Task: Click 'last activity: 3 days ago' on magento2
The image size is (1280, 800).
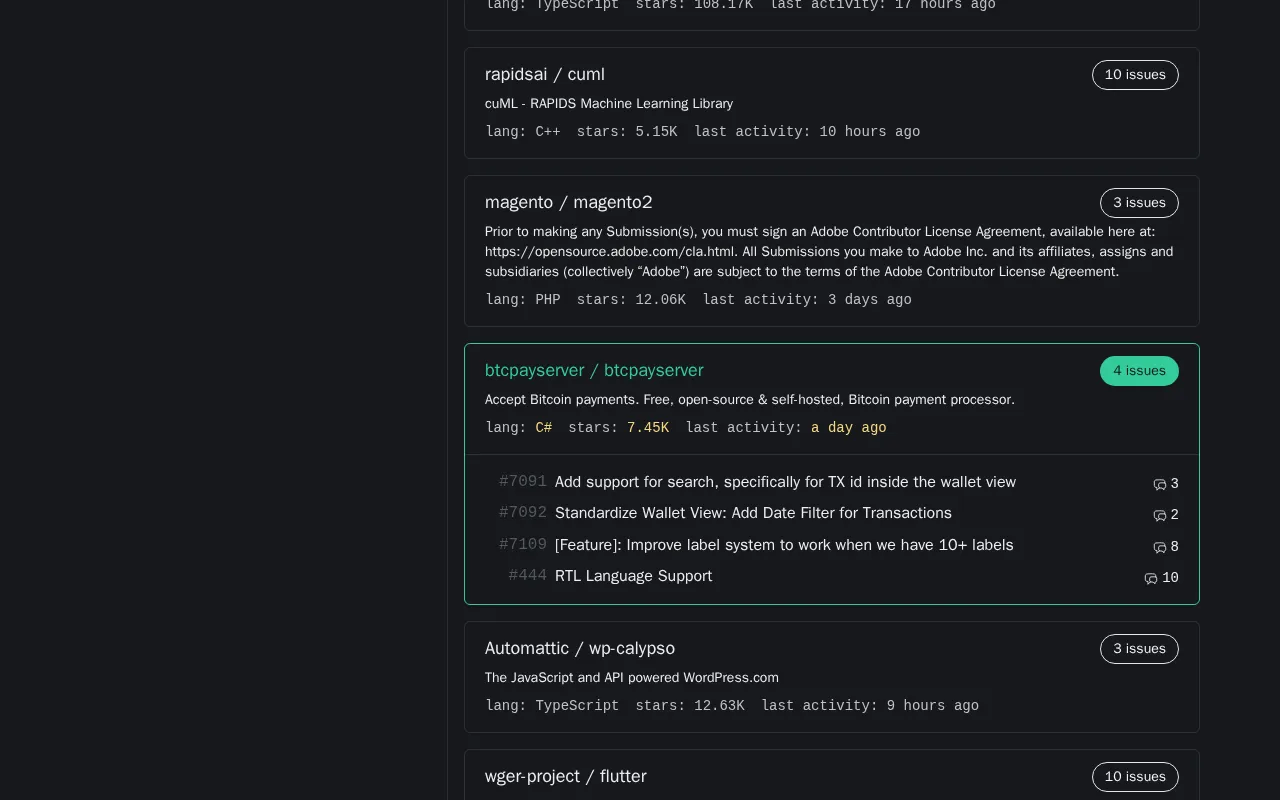Action: (807, 300)
